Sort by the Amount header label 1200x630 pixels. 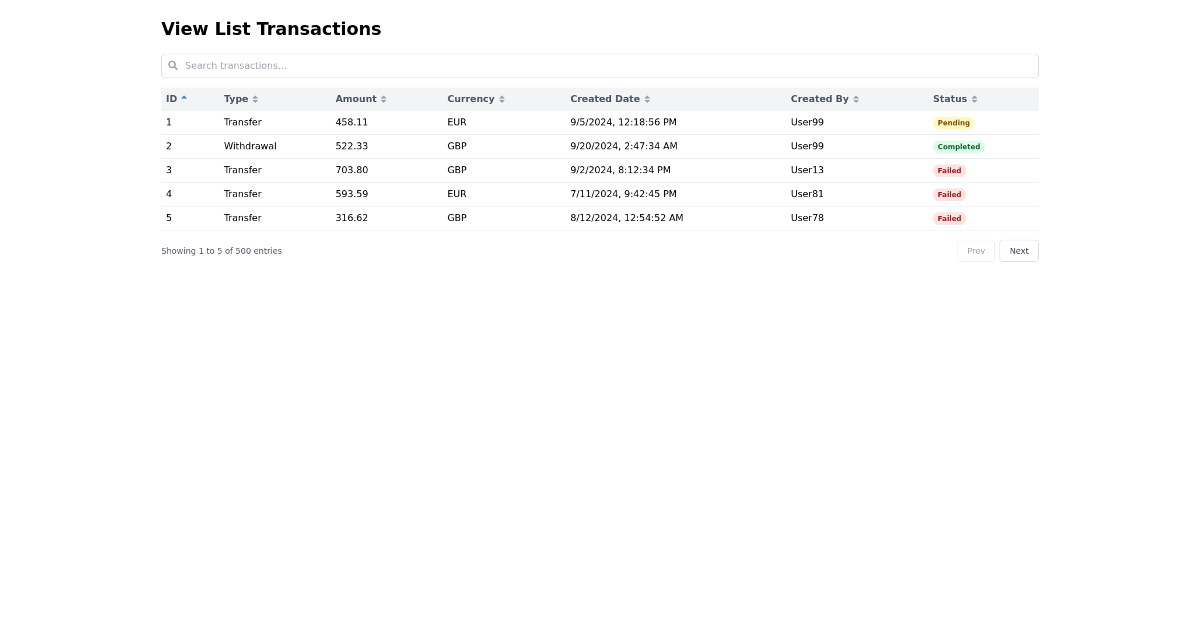(355, 99)
